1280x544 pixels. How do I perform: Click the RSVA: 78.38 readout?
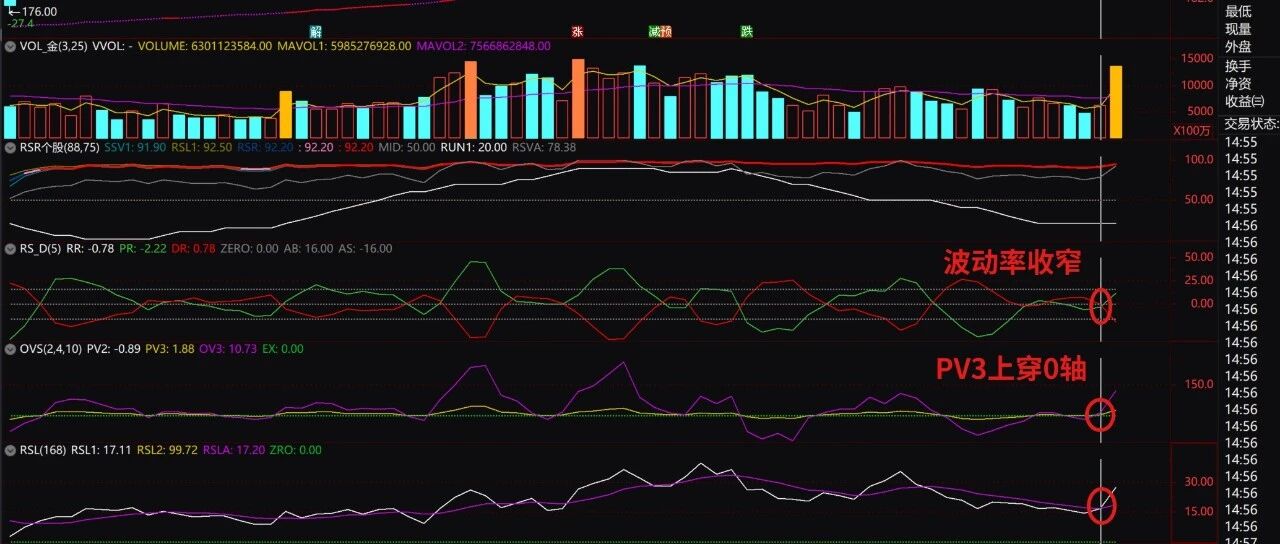point(544,147)
